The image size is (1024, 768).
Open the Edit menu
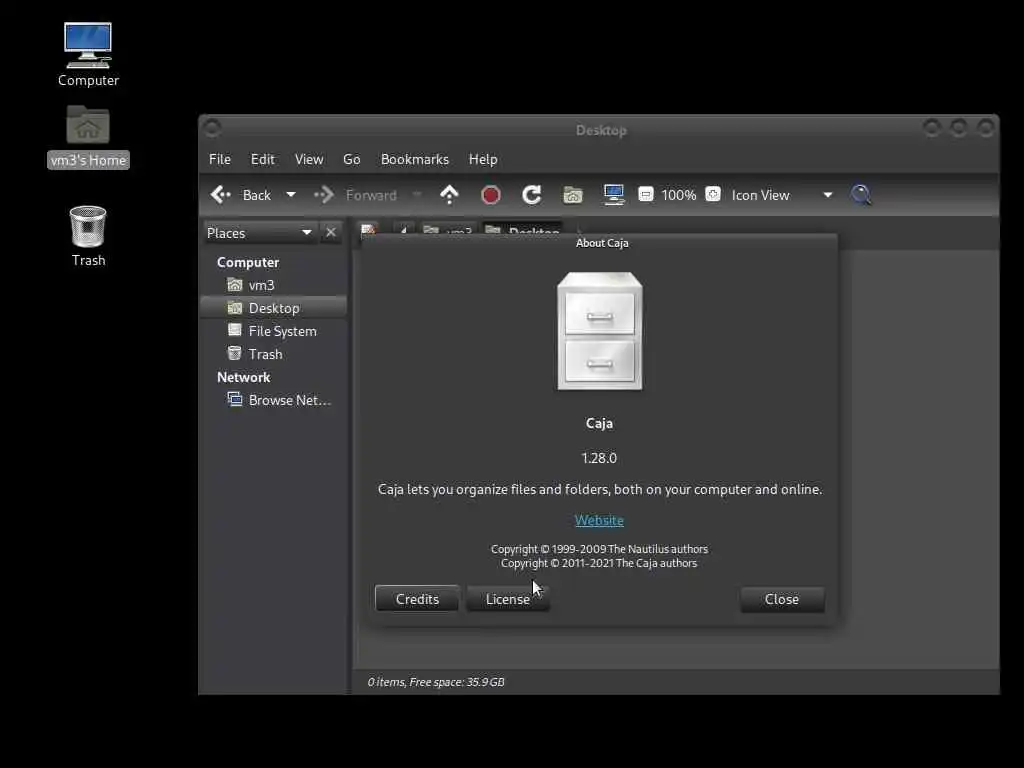tap(263, 159)
